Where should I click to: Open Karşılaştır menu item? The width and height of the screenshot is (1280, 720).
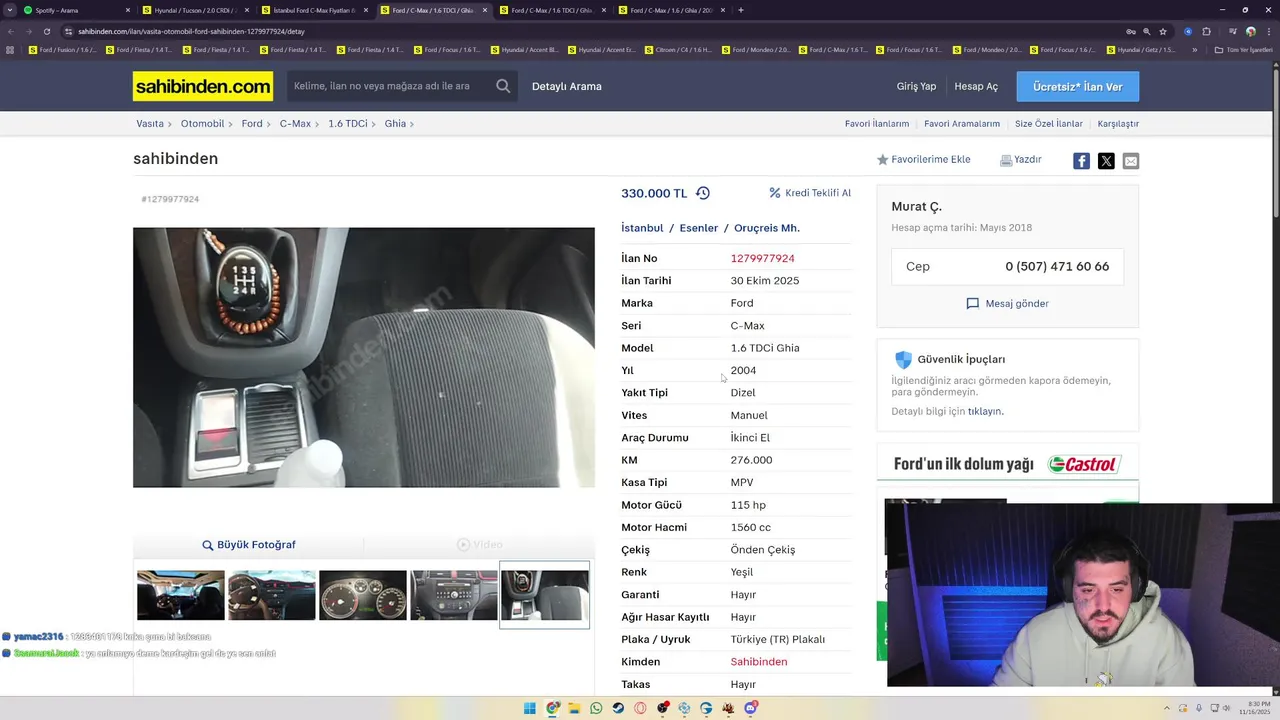[1118, 124]
